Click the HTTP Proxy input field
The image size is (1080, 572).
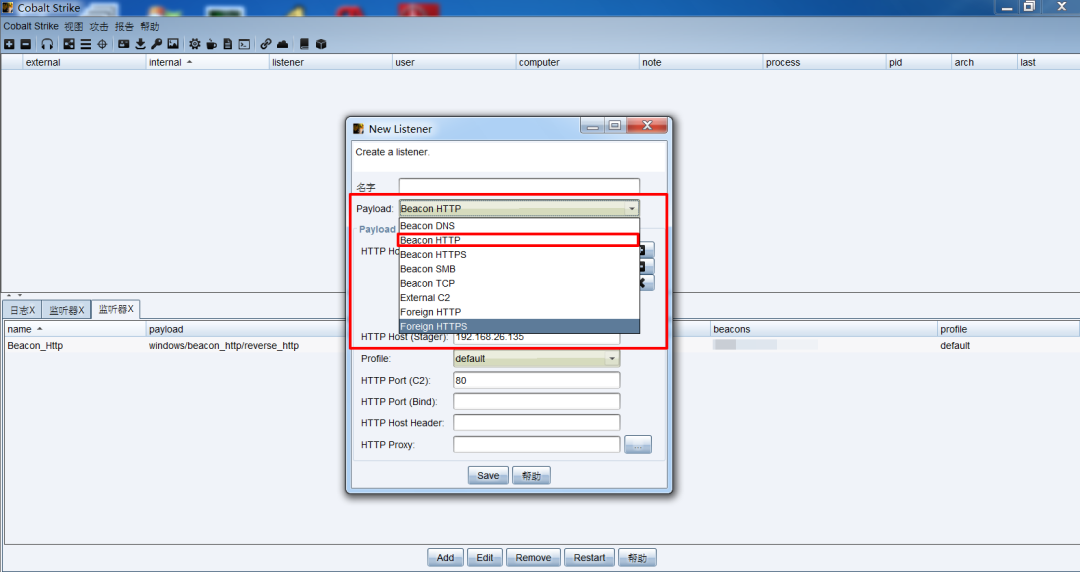point(537,445)
